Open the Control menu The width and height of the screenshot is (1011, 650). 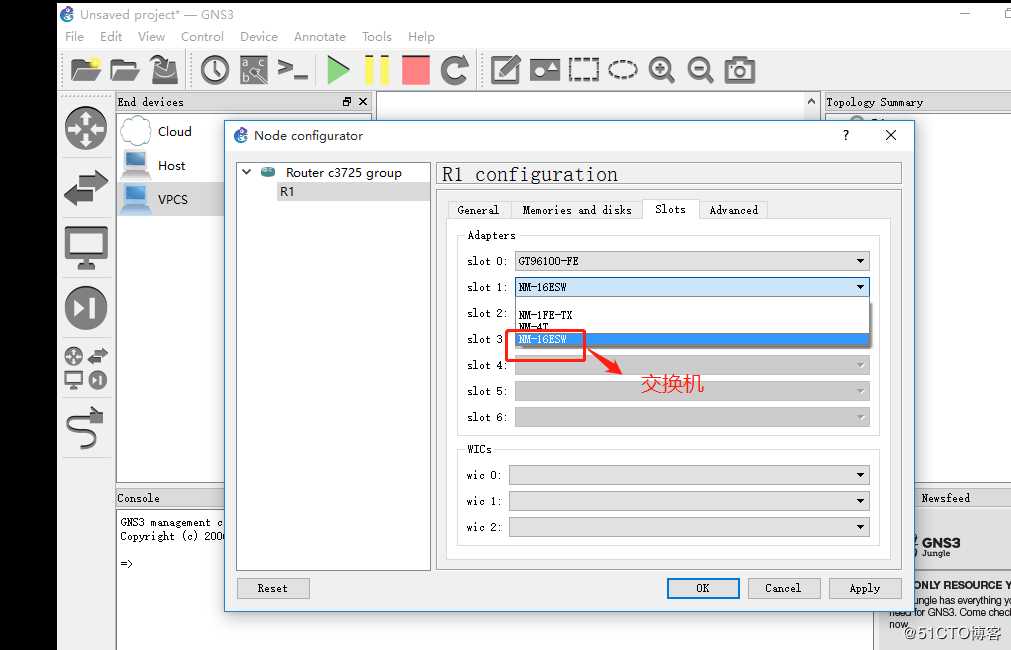pos(202,37)
